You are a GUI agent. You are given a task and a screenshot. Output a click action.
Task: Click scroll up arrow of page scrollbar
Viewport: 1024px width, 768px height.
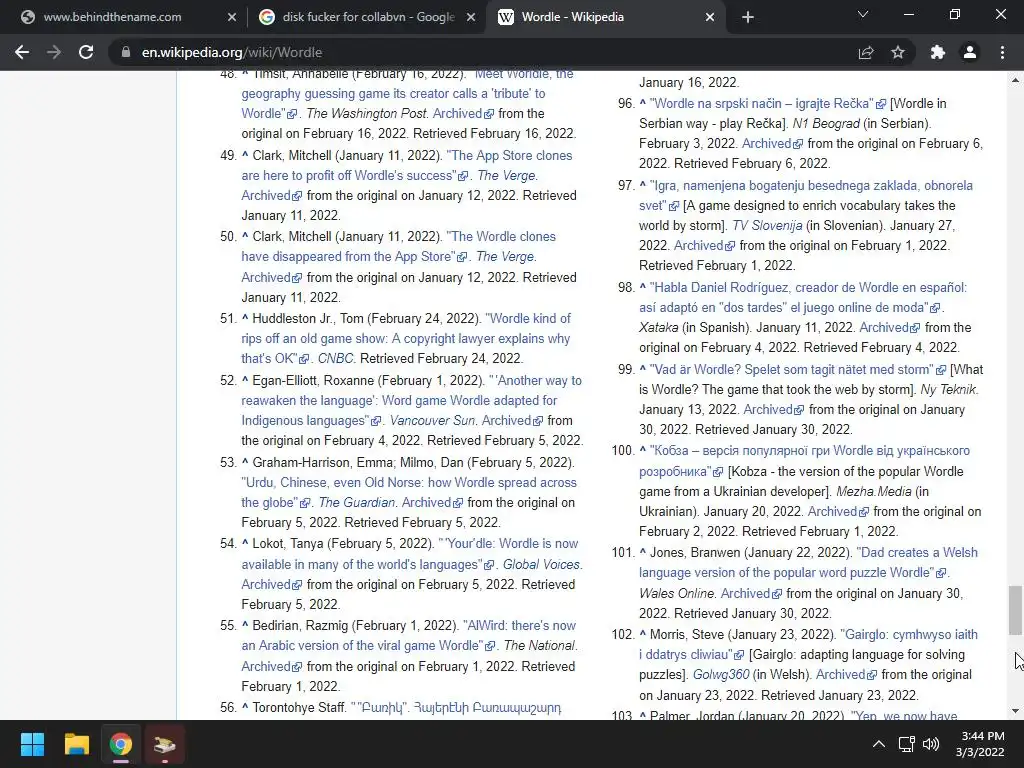tap(1015, 80)
